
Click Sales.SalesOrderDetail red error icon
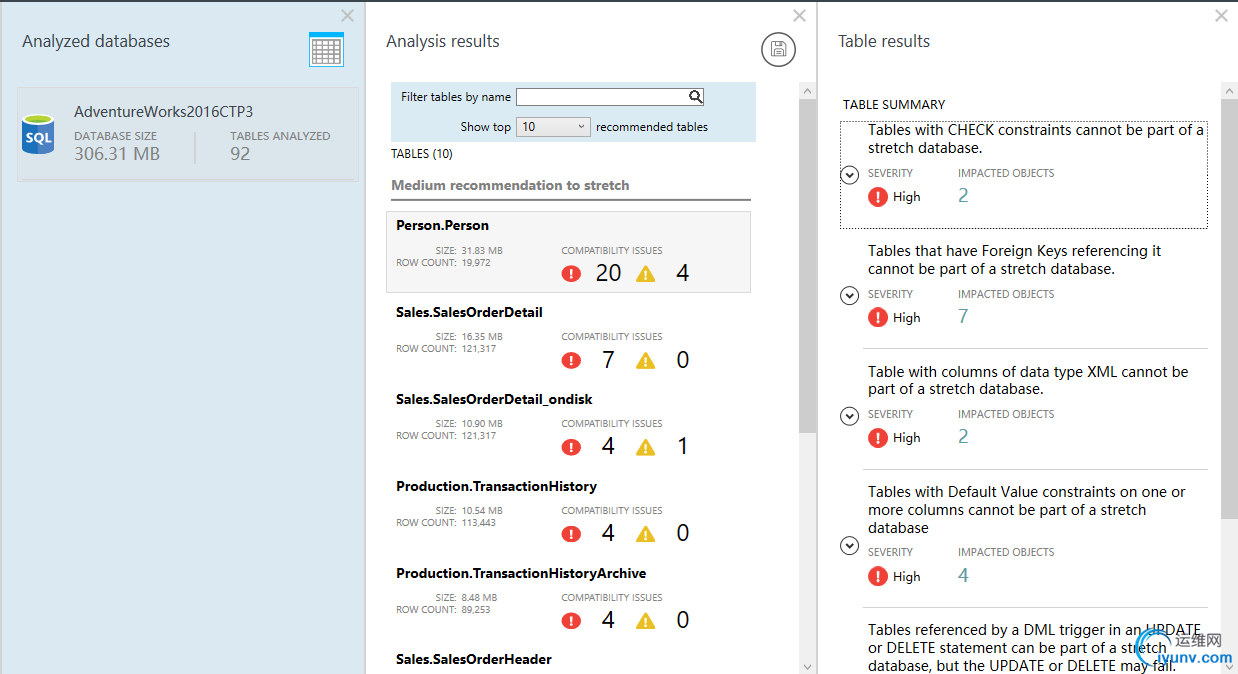pos(571,360)
